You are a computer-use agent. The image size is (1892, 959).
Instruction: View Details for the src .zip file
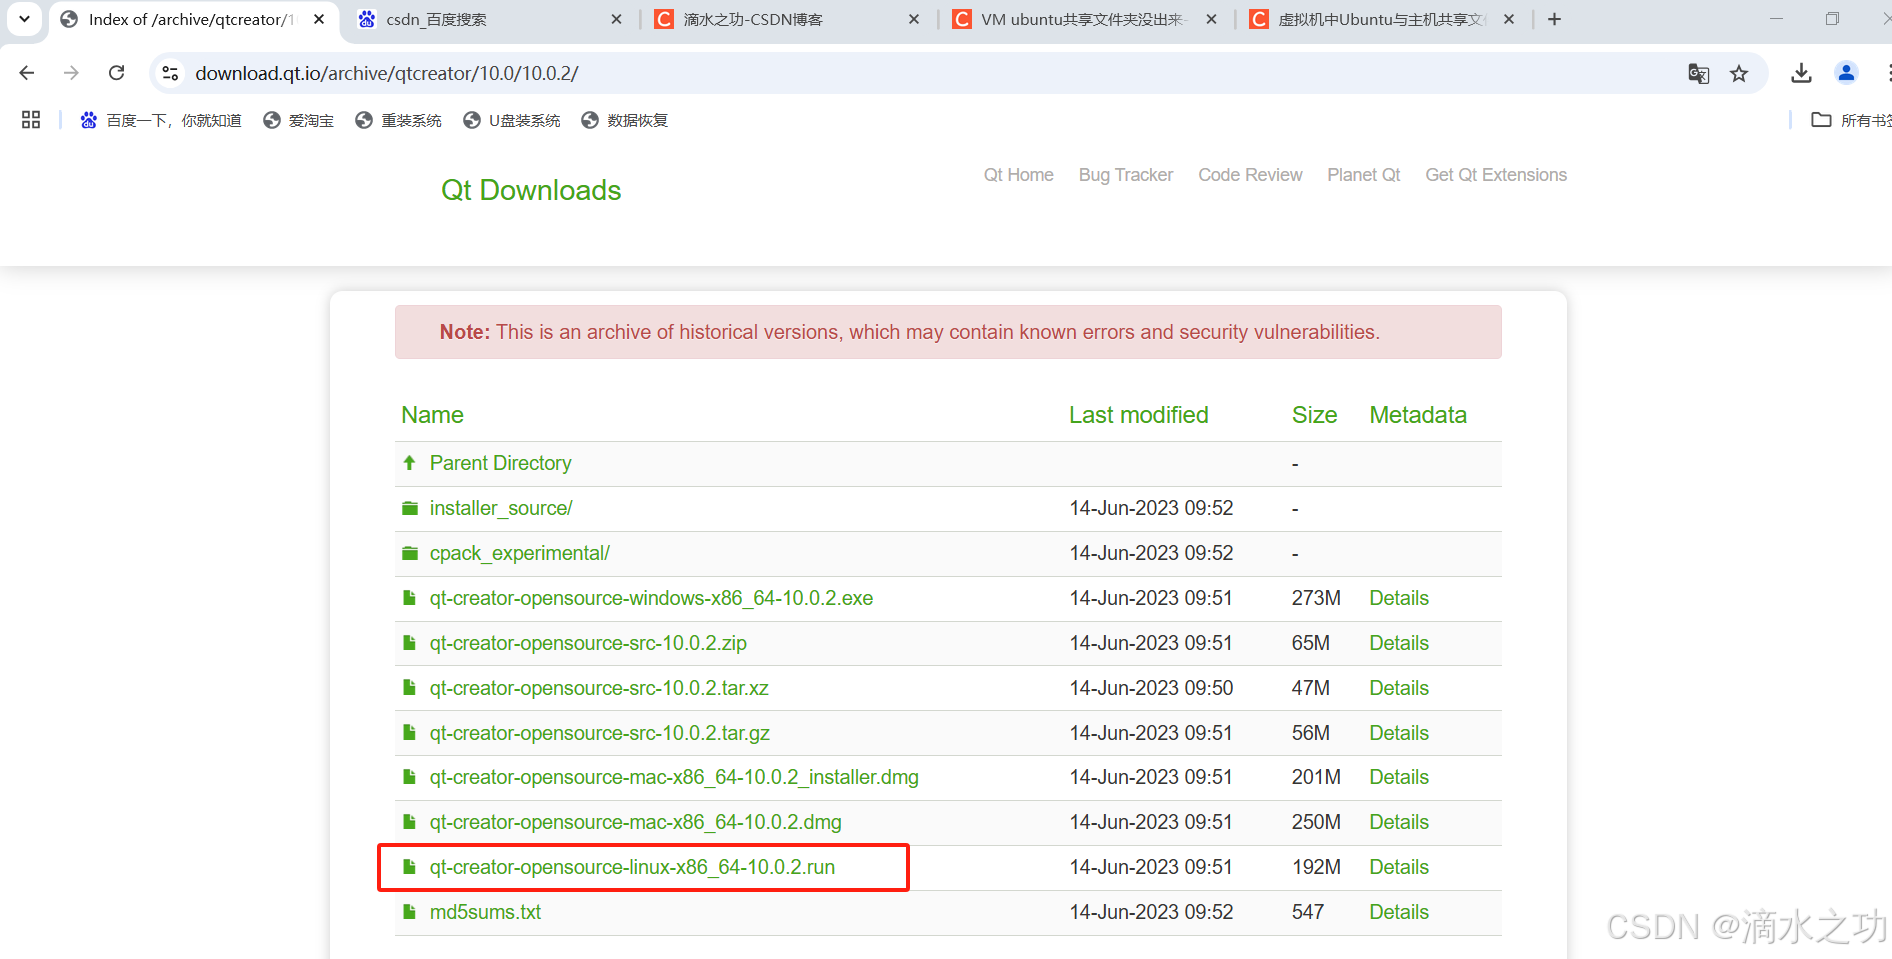click(x=1398, y=643)
